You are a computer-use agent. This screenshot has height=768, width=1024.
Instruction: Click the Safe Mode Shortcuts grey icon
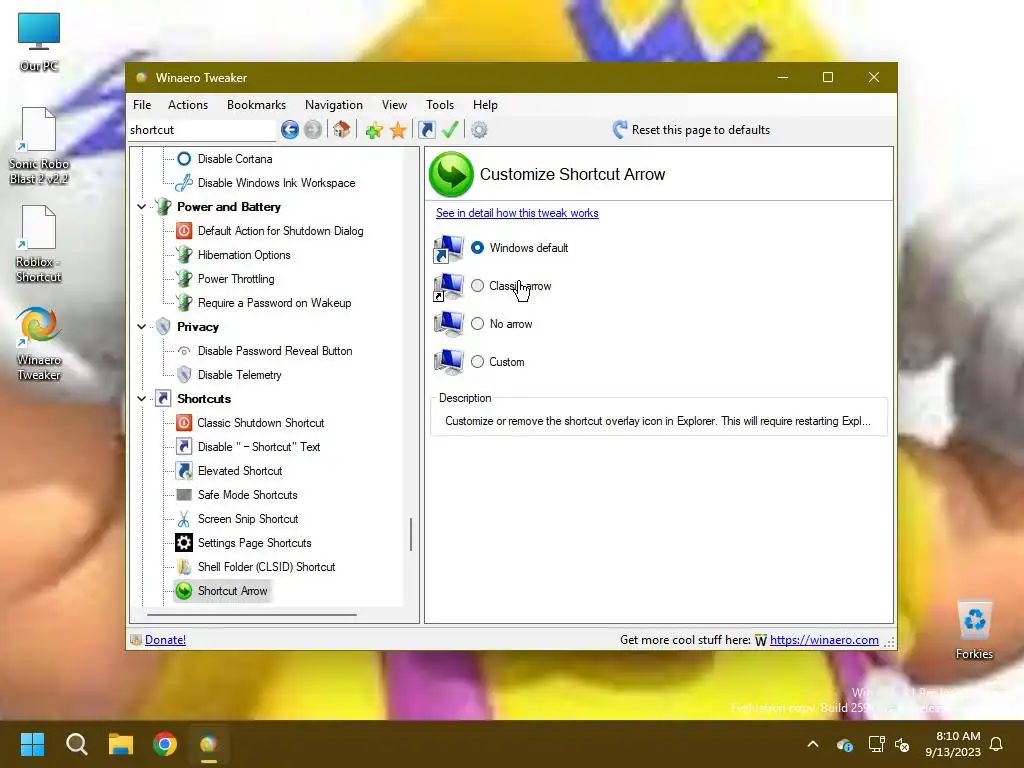tap(184, 495)
